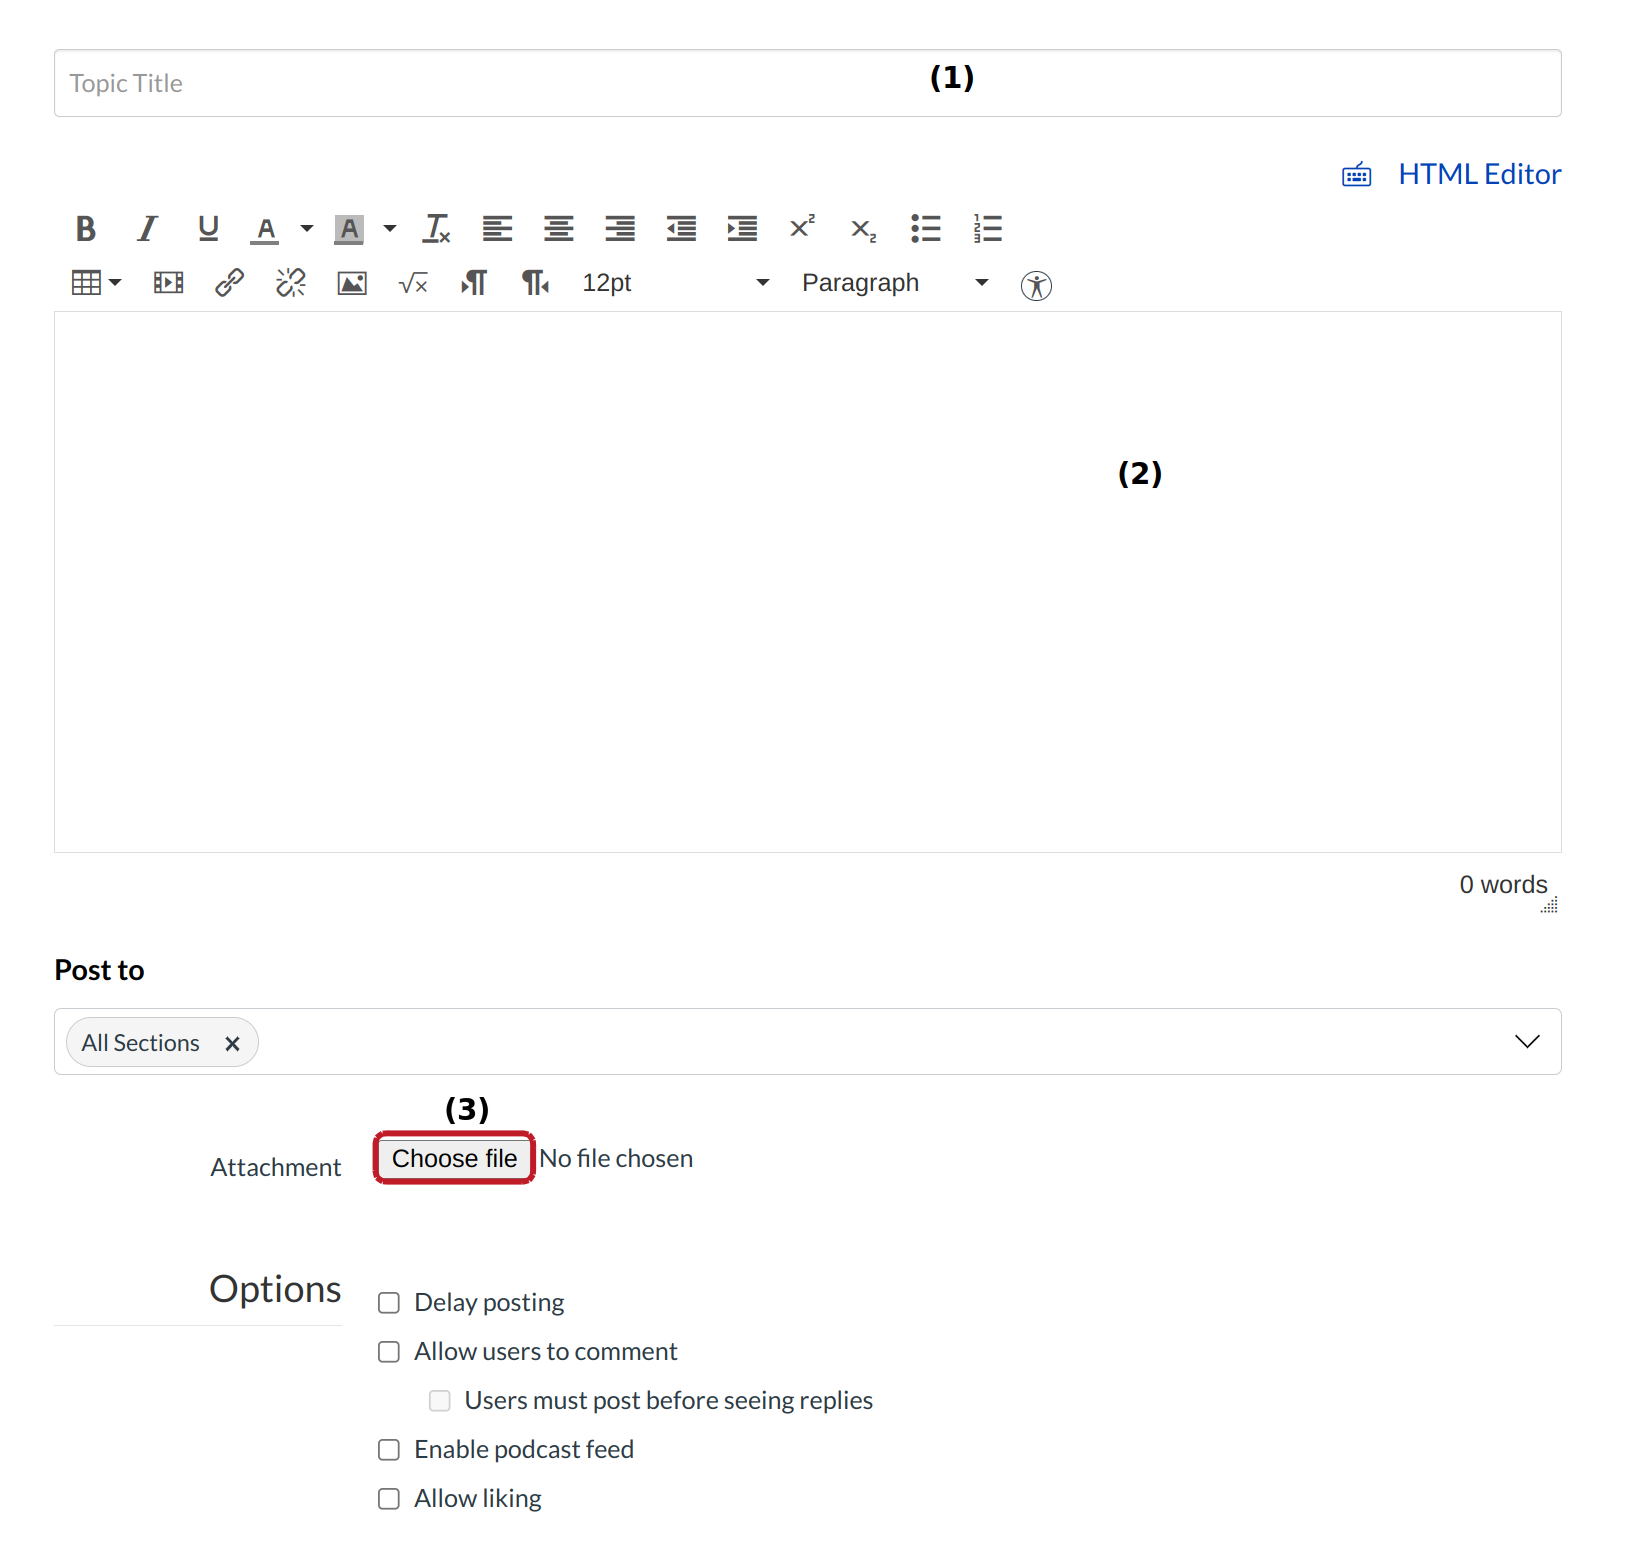The image size is (1632, 1544).
Task: Open the text color picker arrow
Action: [x=307, y=229]
